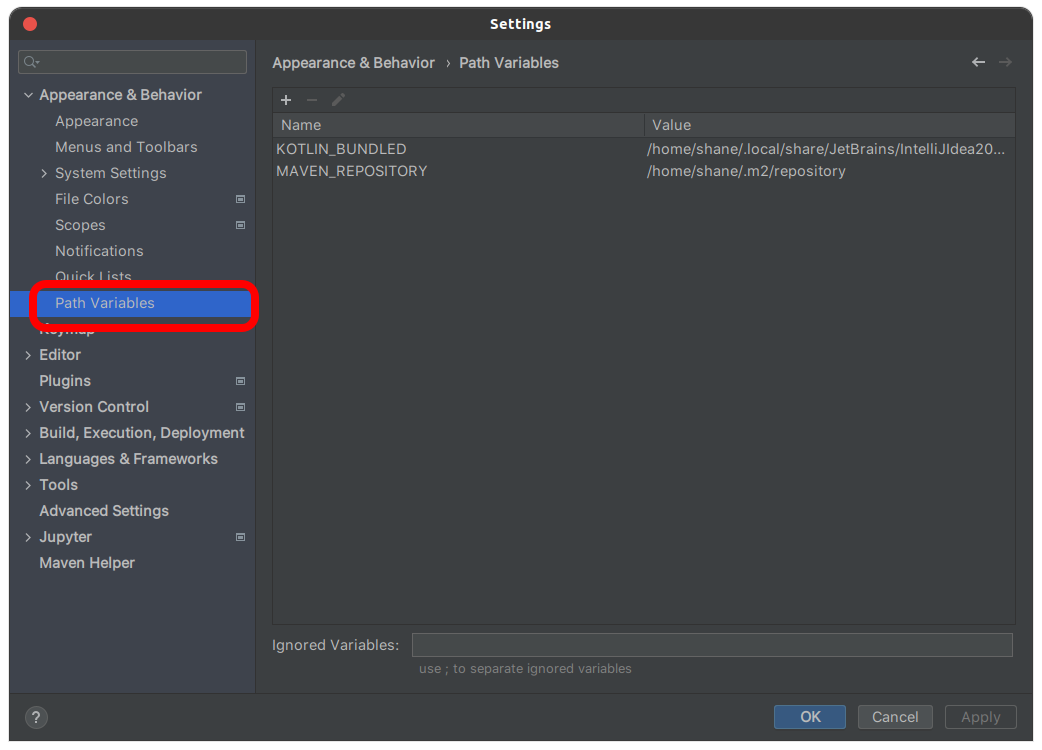Viewport: 1042px width, 750px height.
Task: Open Appearance & Behavior from the breadcrumb
Action: point(353,62)
